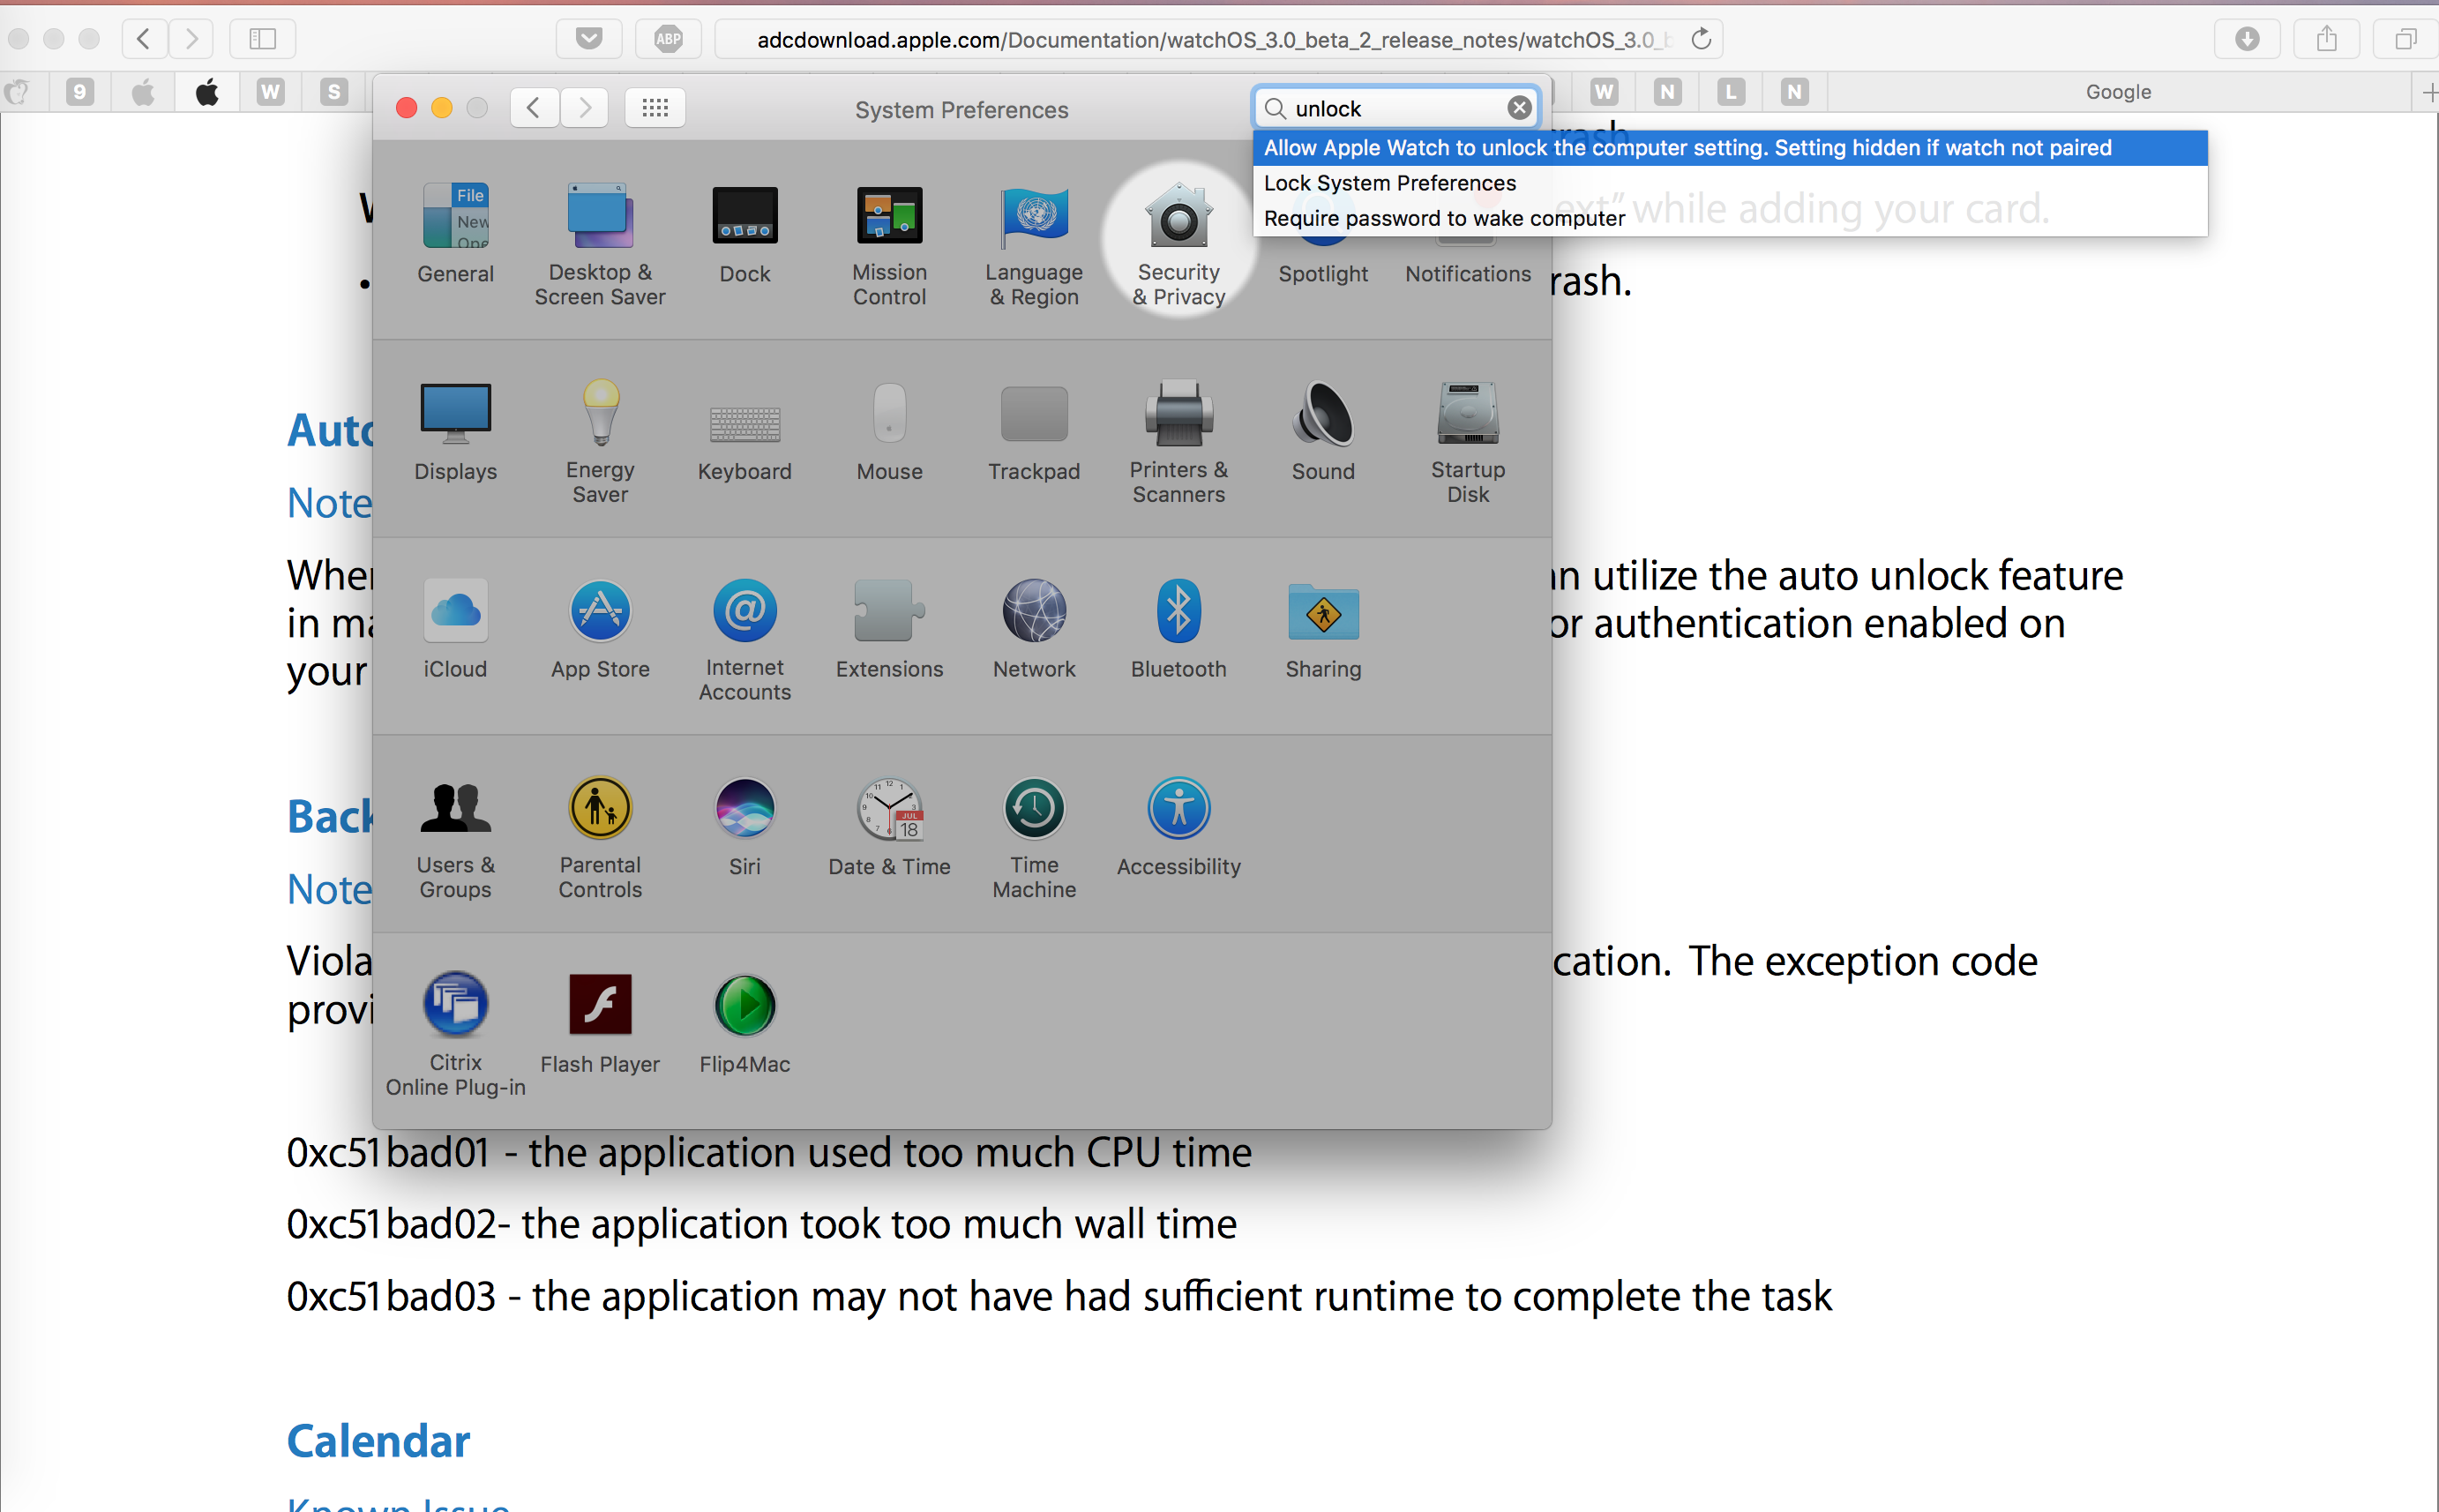2439x1512 pixels.
Task: Open Internet Accounts preferences
Action: (745, 640)
